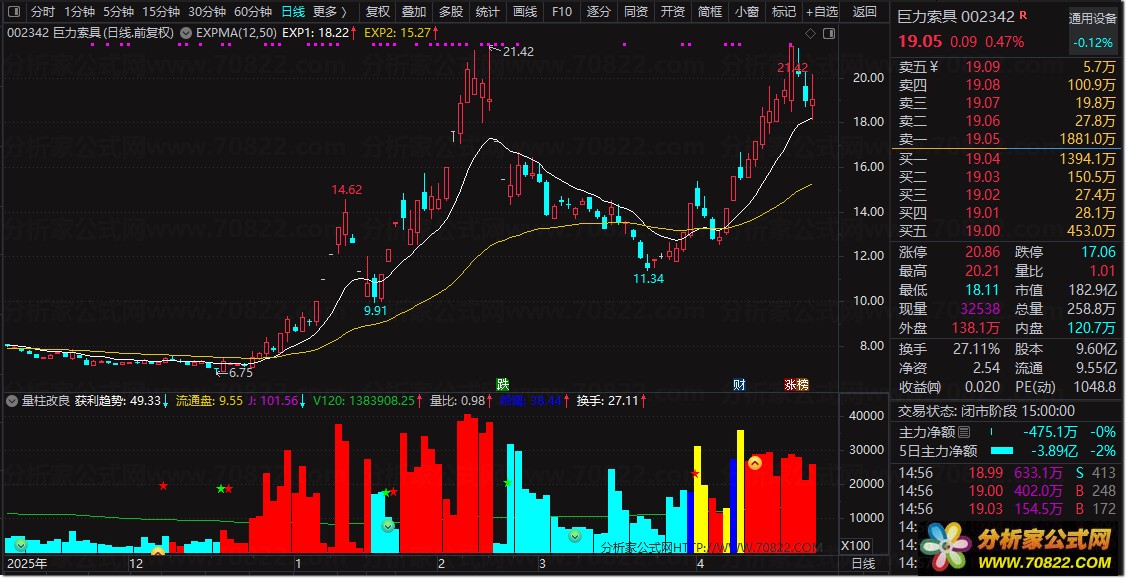Click the 21.42 high label on February candle
This screenshot has height=579, width=1128.
(519, 52)
